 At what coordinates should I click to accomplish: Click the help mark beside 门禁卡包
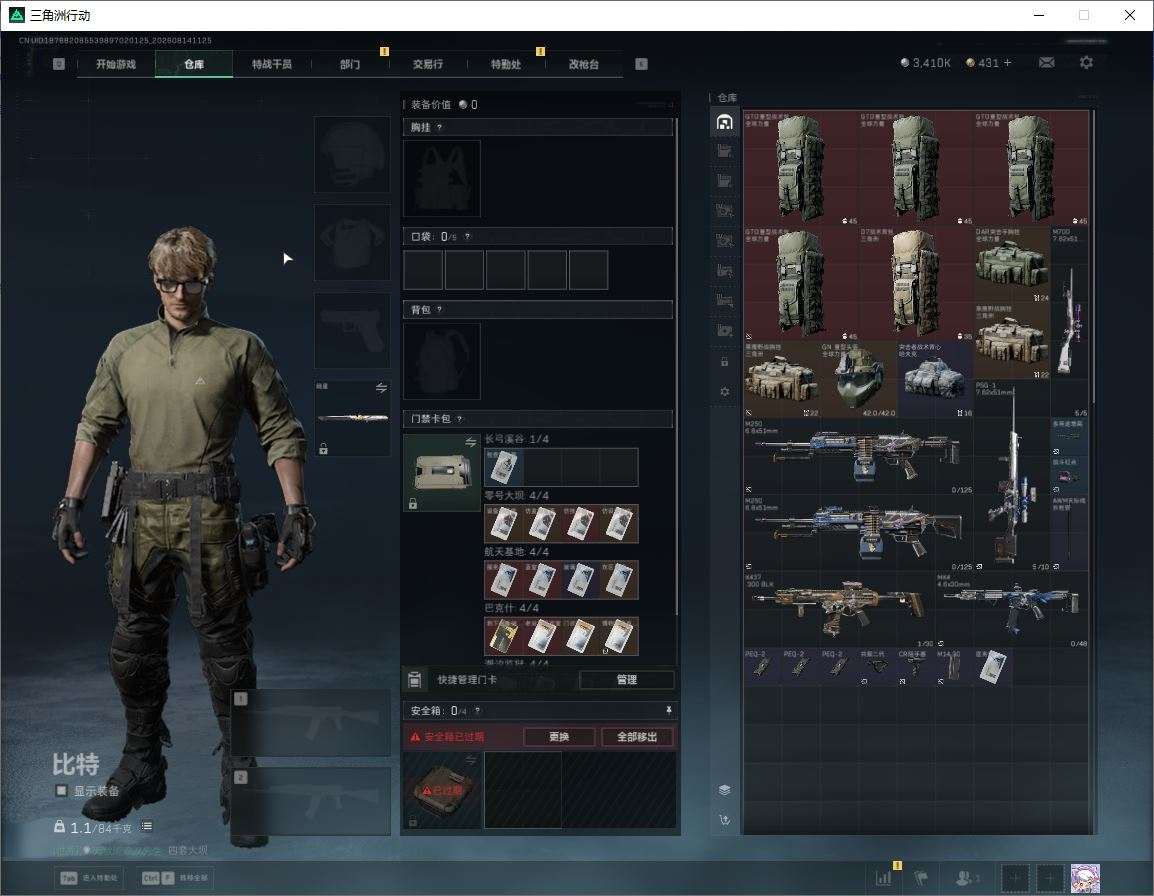point(459,419)
